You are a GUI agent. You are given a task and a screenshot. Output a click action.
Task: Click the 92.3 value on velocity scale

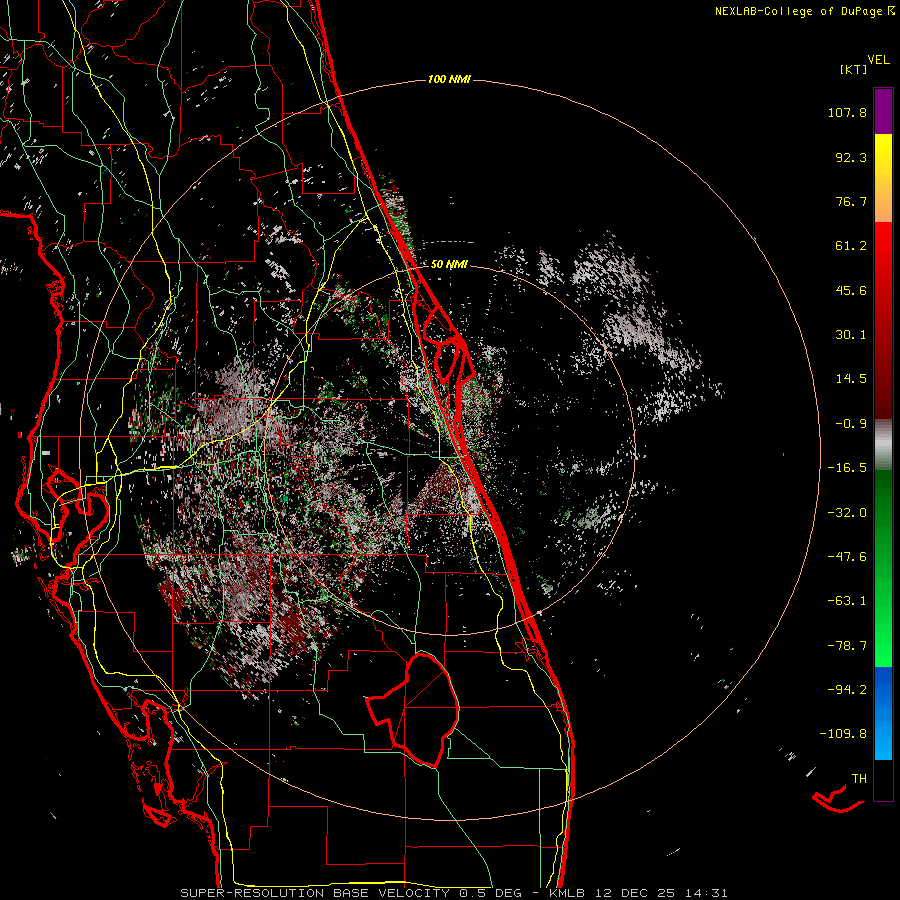pos(851,157)
